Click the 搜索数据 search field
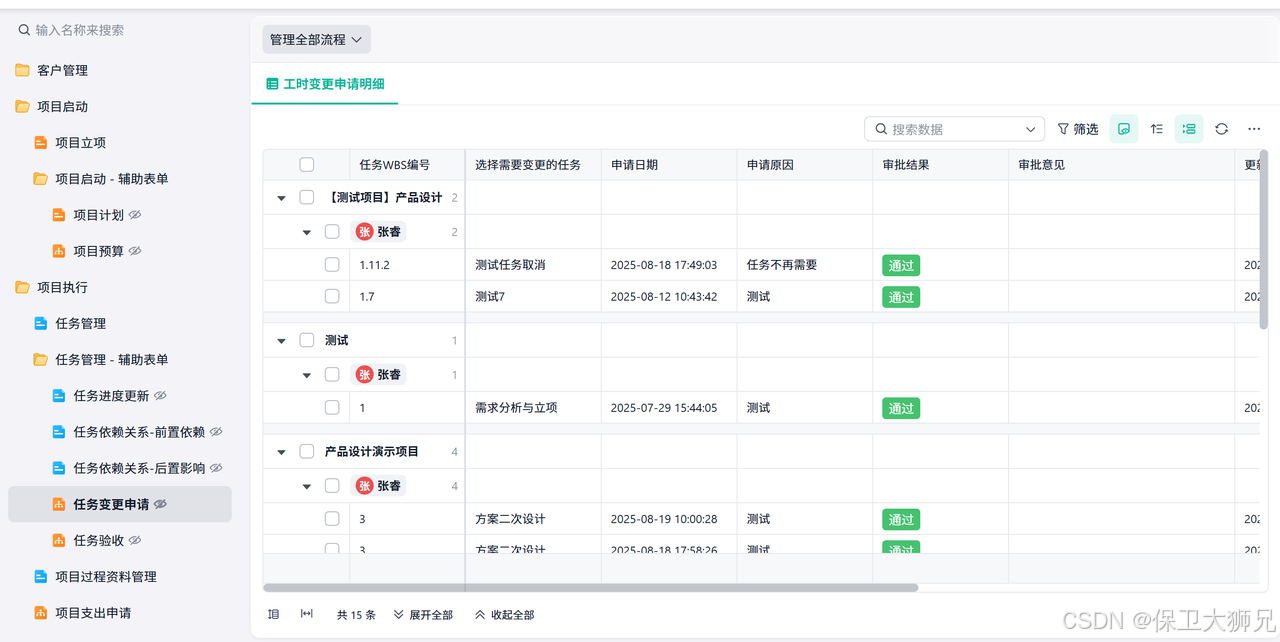 tap(954, 129)
